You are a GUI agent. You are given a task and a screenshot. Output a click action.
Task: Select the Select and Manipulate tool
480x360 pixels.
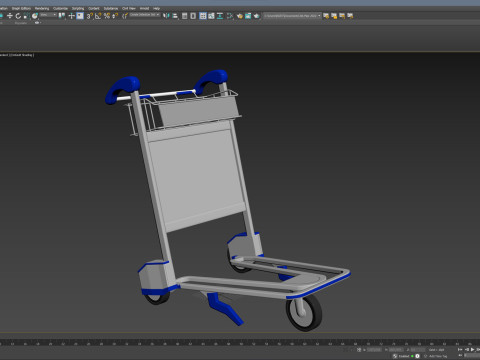coord(71,16)
